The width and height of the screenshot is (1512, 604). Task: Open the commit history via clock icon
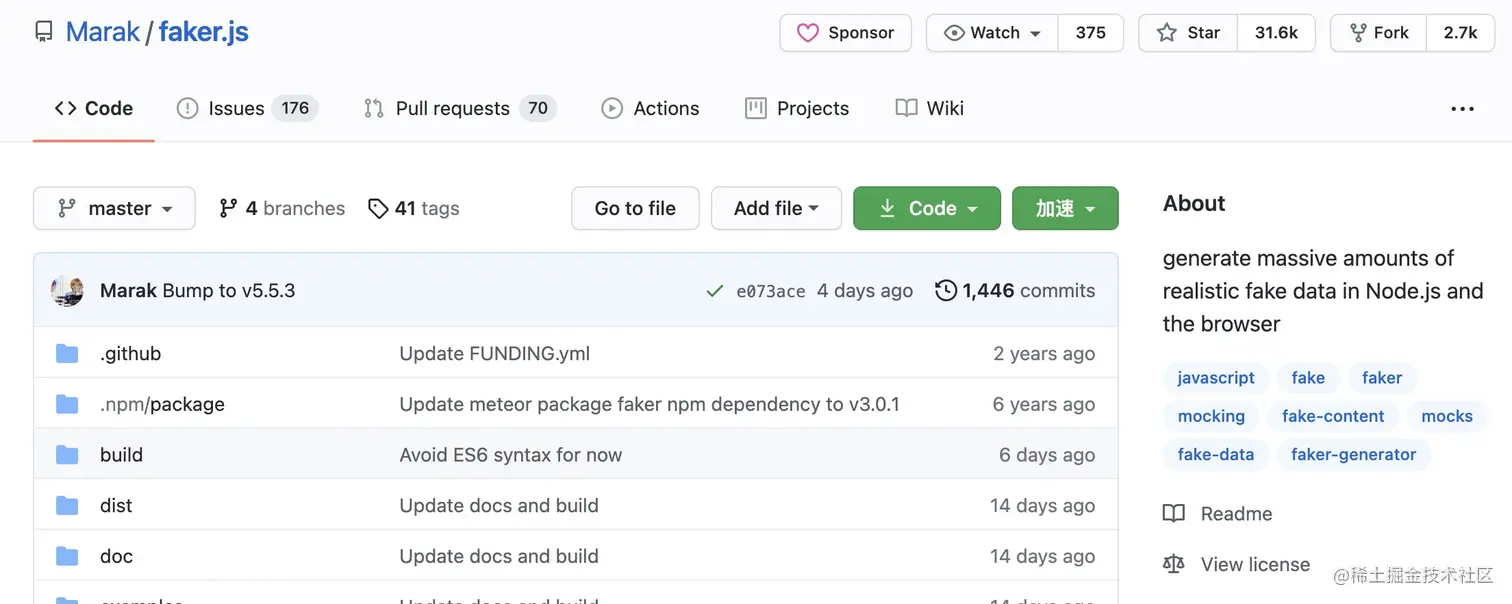coord(946,290)
